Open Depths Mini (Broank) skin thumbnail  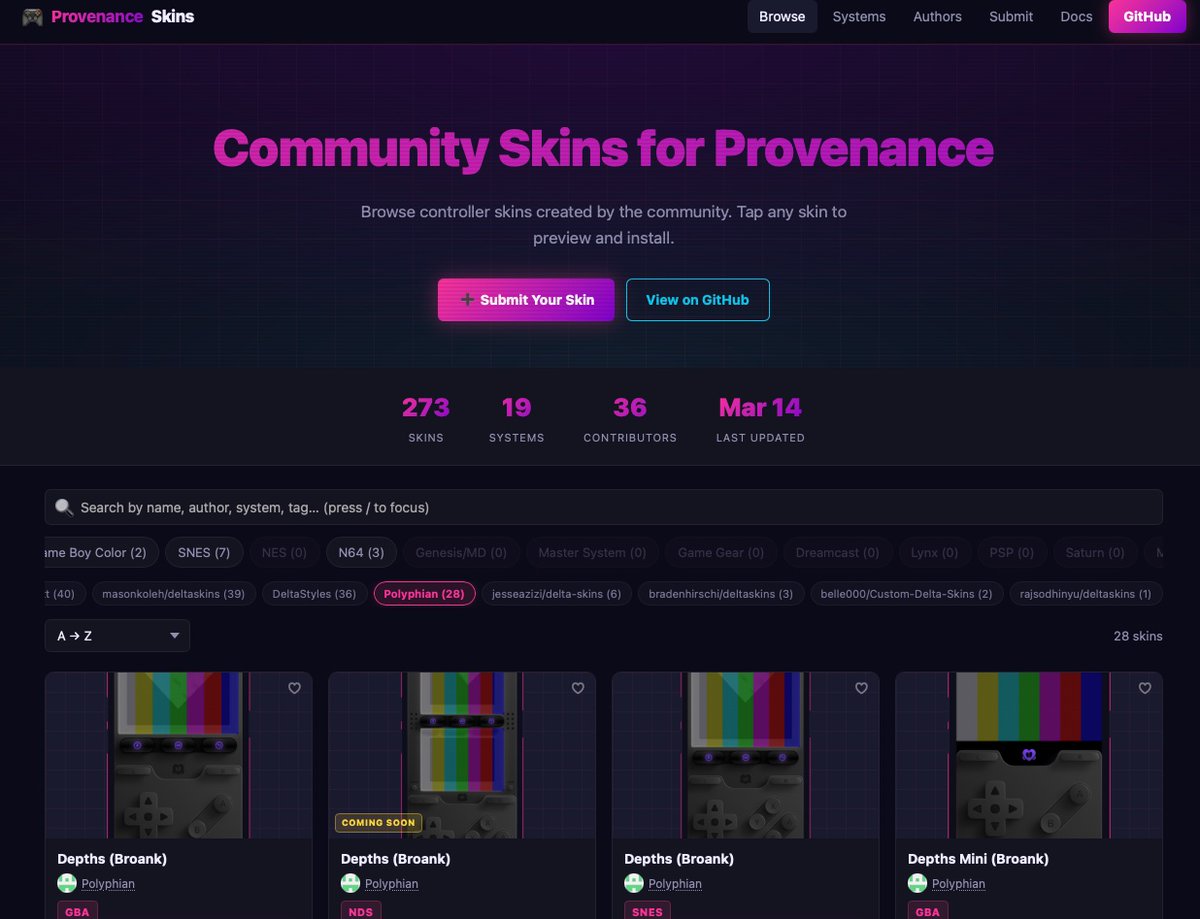(x=1029, y=755)
